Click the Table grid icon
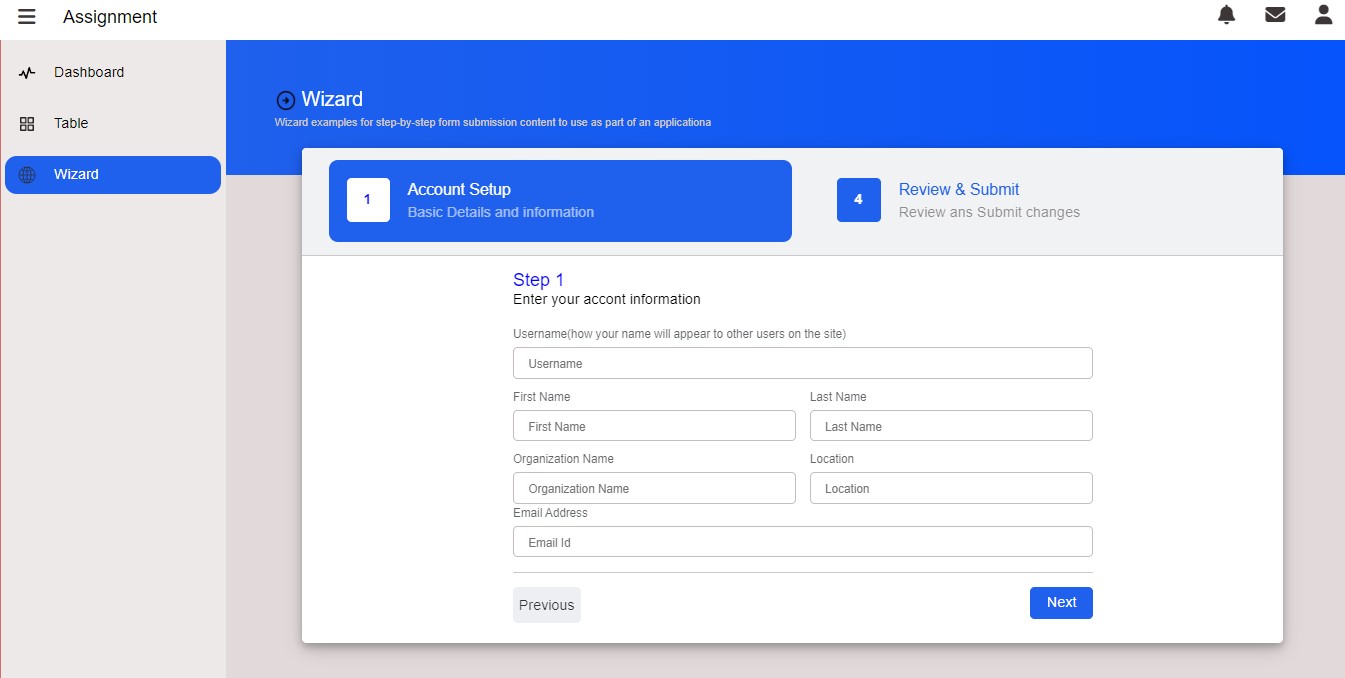The image size is (1345, 678). pyautogui.click(x=27, y=124)
